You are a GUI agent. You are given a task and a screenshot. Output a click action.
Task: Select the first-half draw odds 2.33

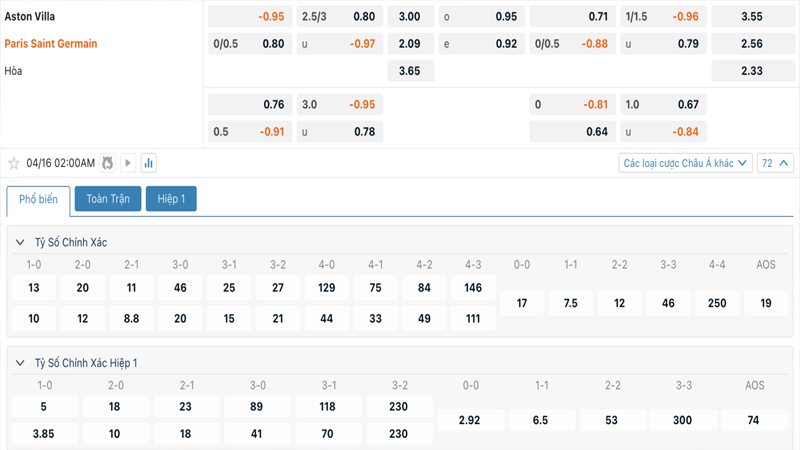(752, 71)
